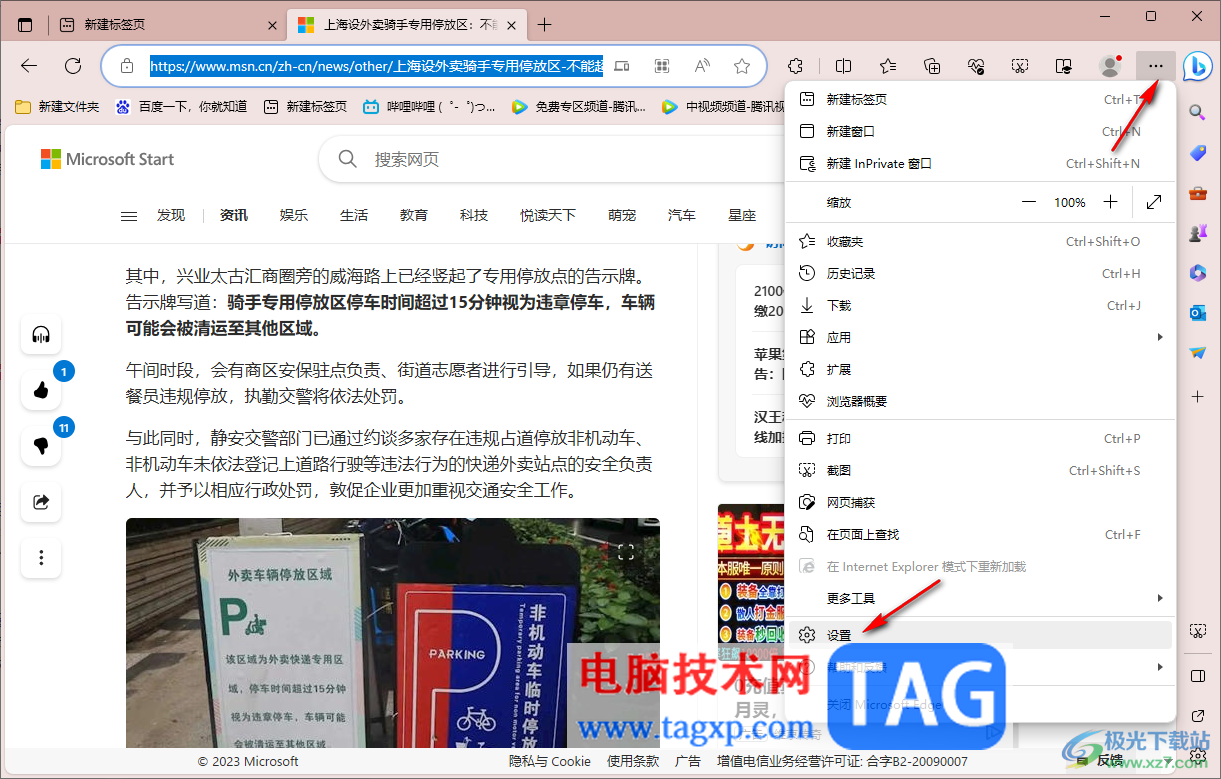Click the listen headphones icon beside the article

click(41, 335)
